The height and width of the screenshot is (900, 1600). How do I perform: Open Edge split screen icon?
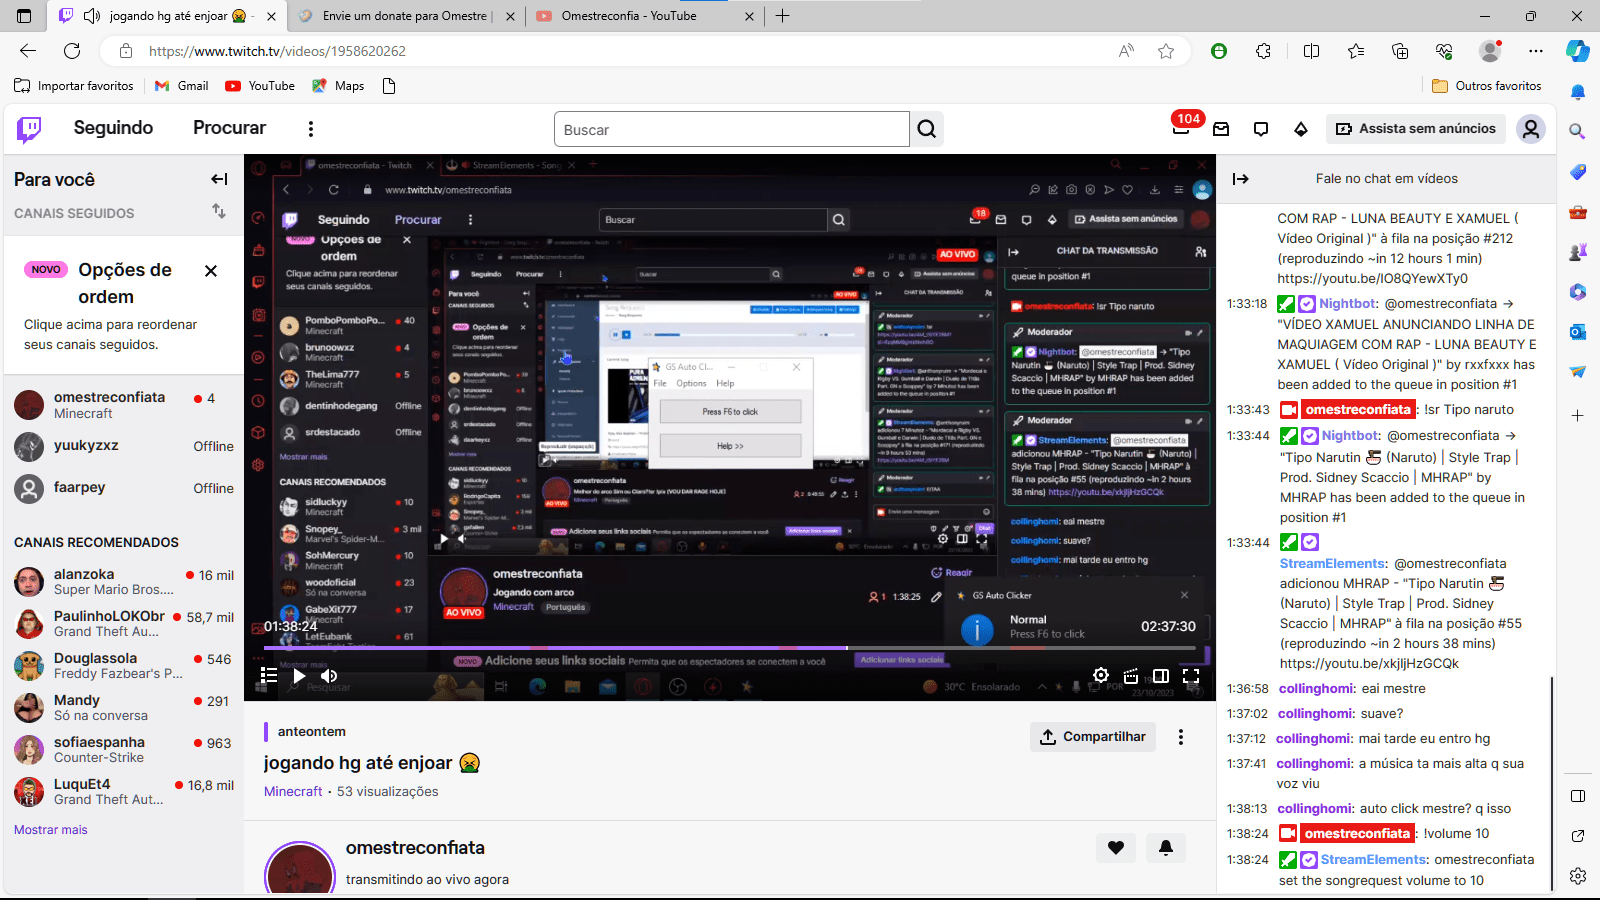point(1311,51)
